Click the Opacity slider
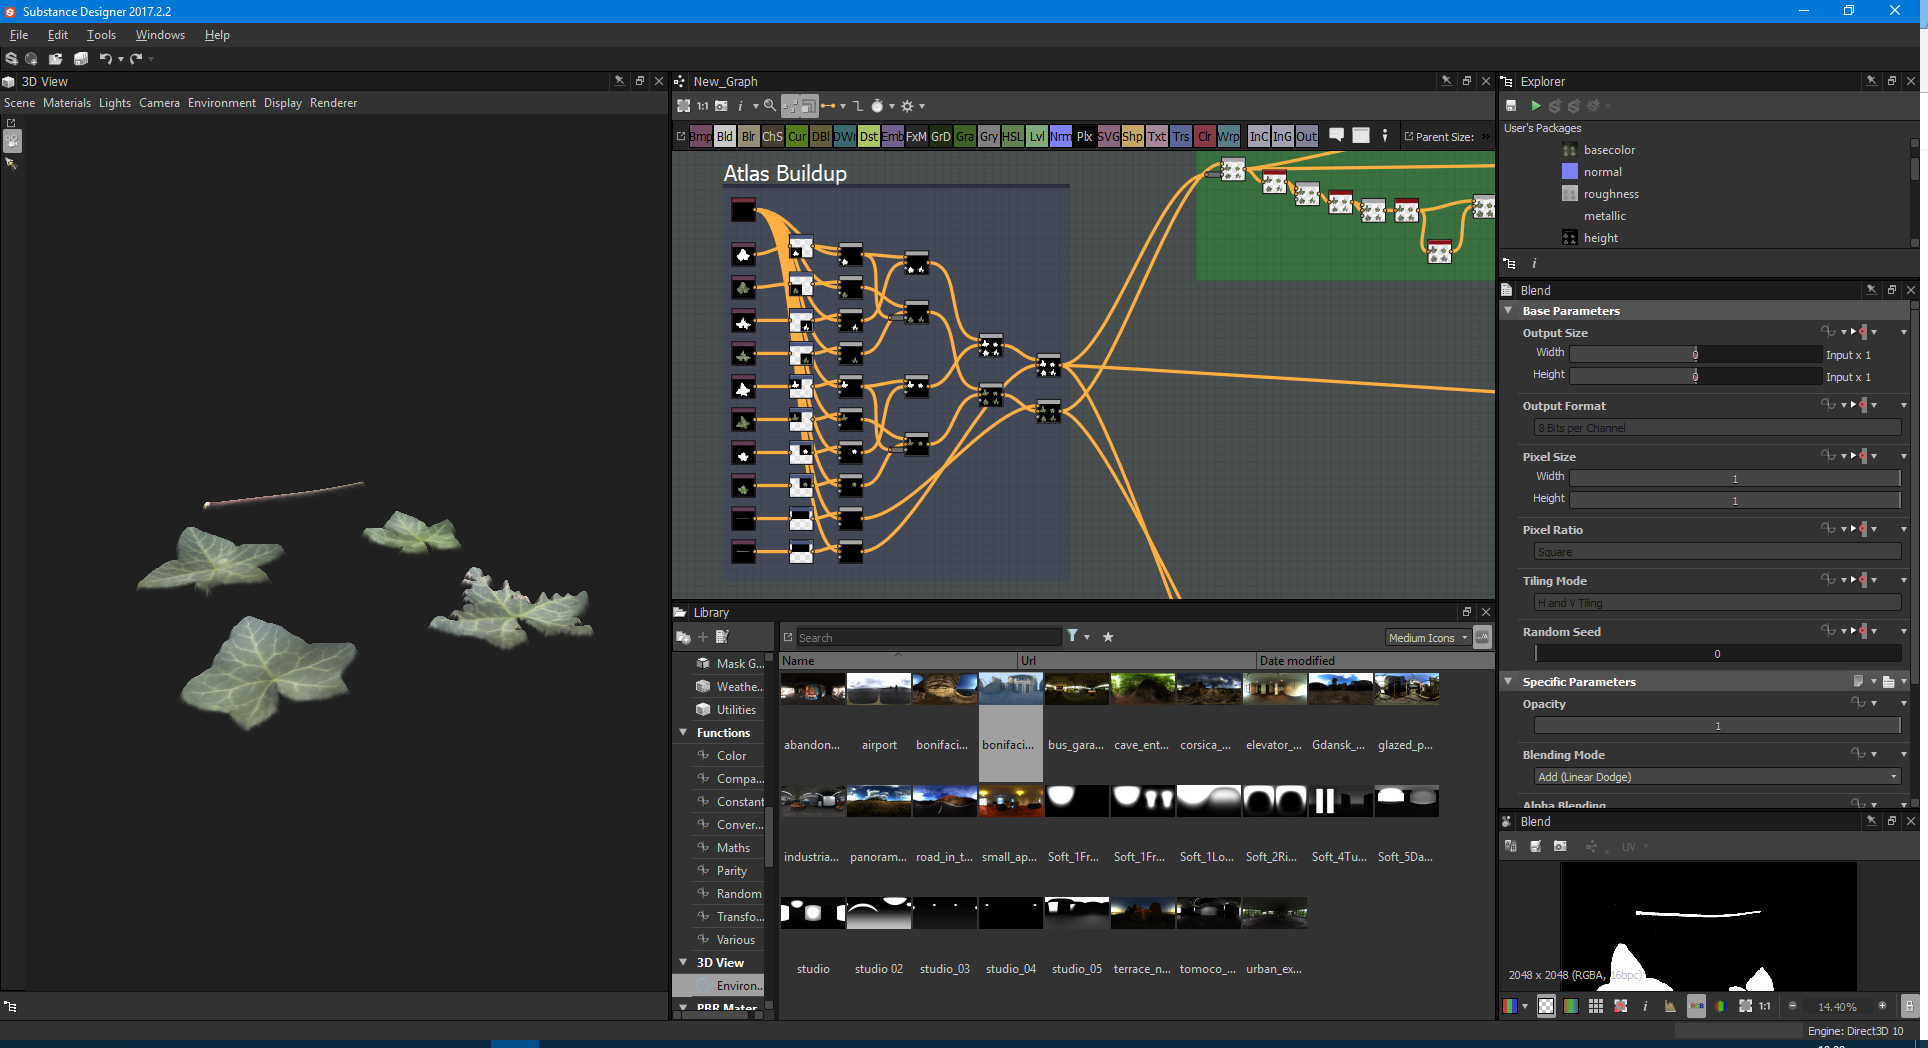Image resolution: width=1928 pixels, height=1048 pixels. [1717, 726]
